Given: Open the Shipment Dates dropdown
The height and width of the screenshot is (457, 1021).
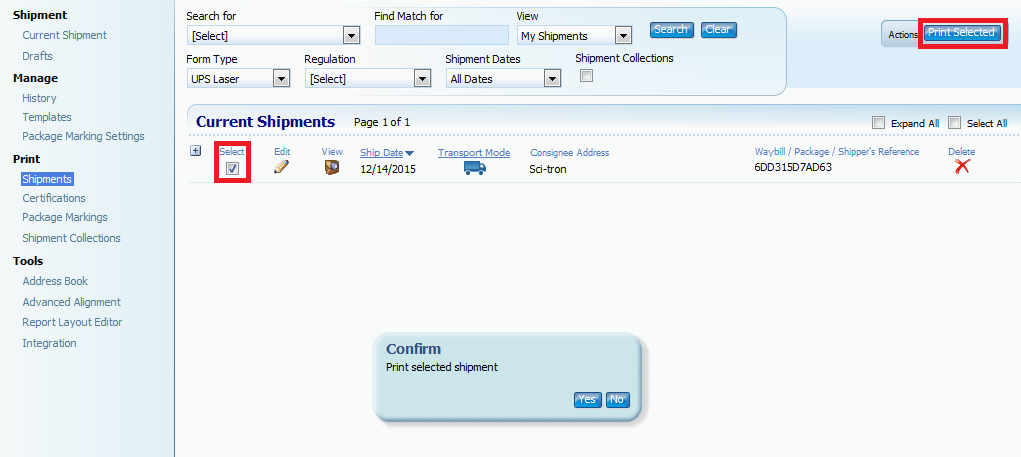Looking at the screenshot, I should click(x=552, y=79).
